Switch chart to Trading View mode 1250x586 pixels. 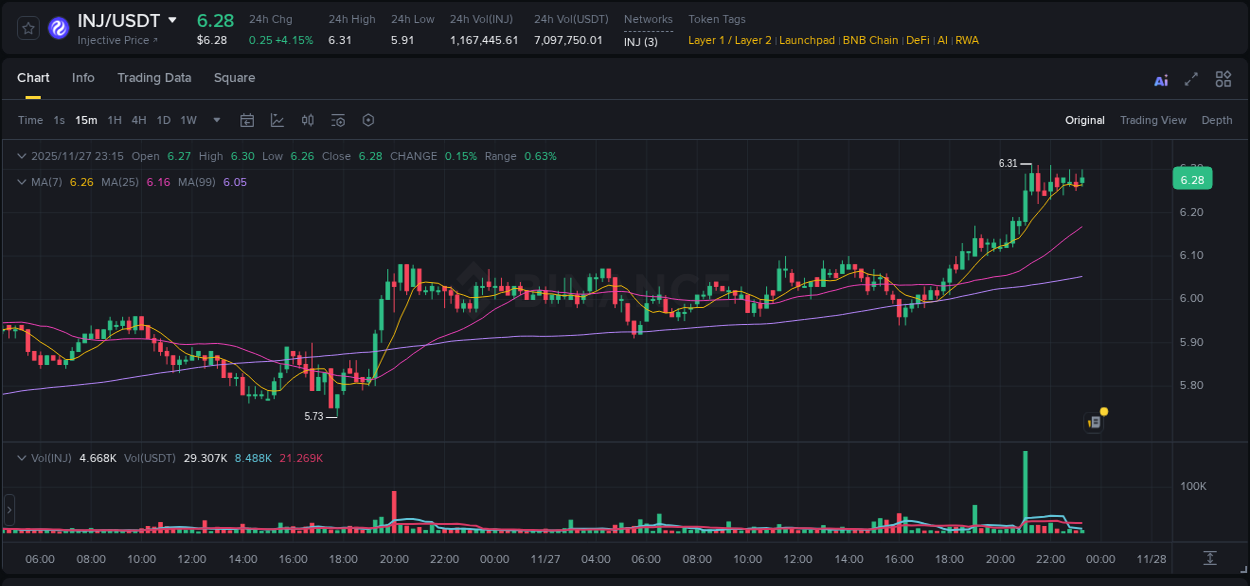(1153, 120)
